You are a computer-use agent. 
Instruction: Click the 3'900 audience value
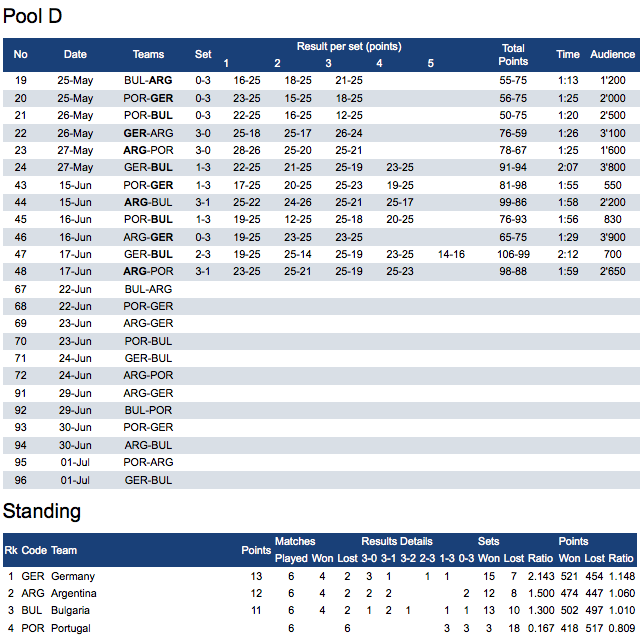pyautogui.click(x=612, y=237)
